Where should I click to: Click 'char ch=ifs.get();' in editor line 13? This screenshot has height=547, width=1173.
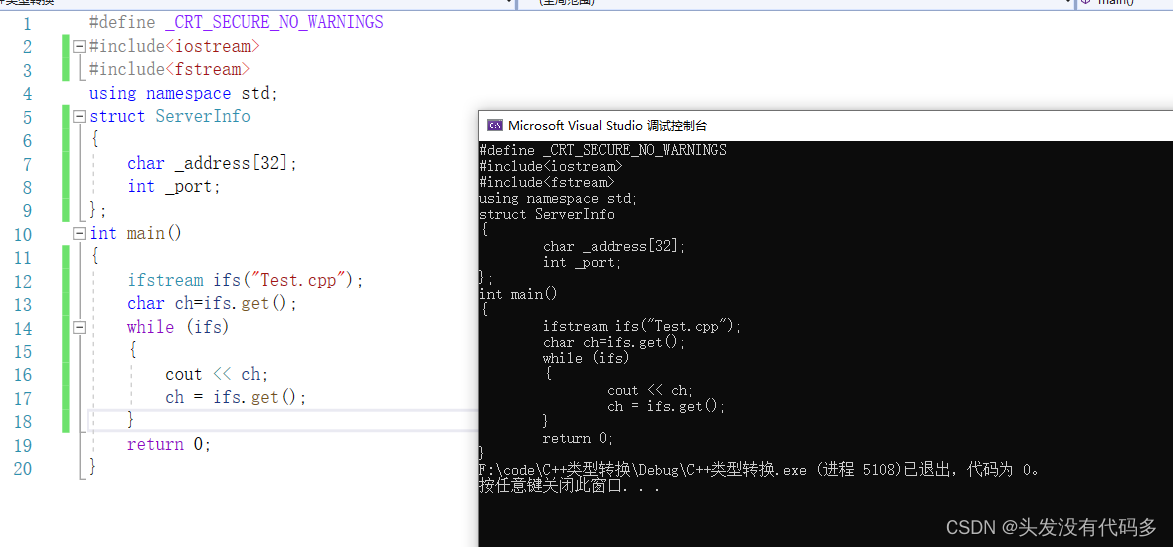212,304
